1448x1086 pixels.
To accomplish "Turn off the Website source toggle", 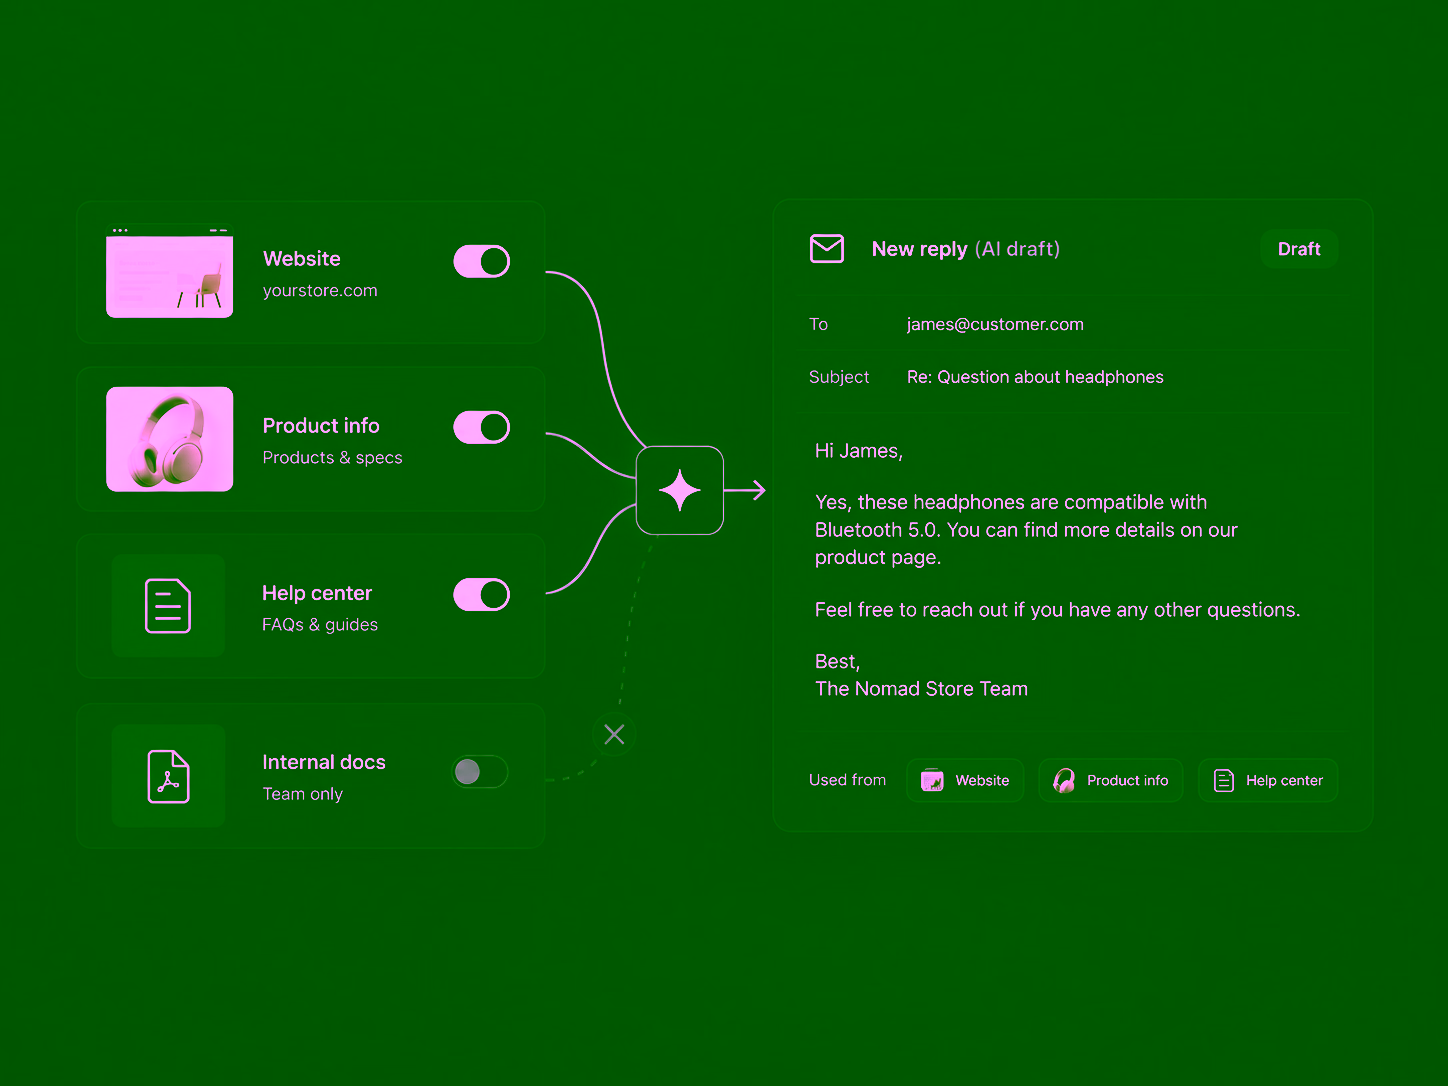I will (482, 261).
